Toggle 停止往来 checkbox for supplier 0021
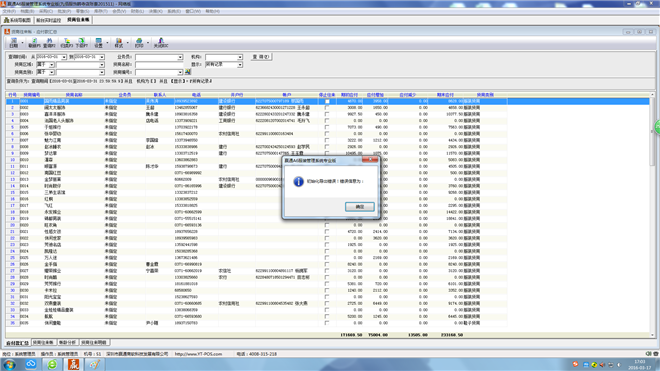660x371 pixels. [327, 232]
